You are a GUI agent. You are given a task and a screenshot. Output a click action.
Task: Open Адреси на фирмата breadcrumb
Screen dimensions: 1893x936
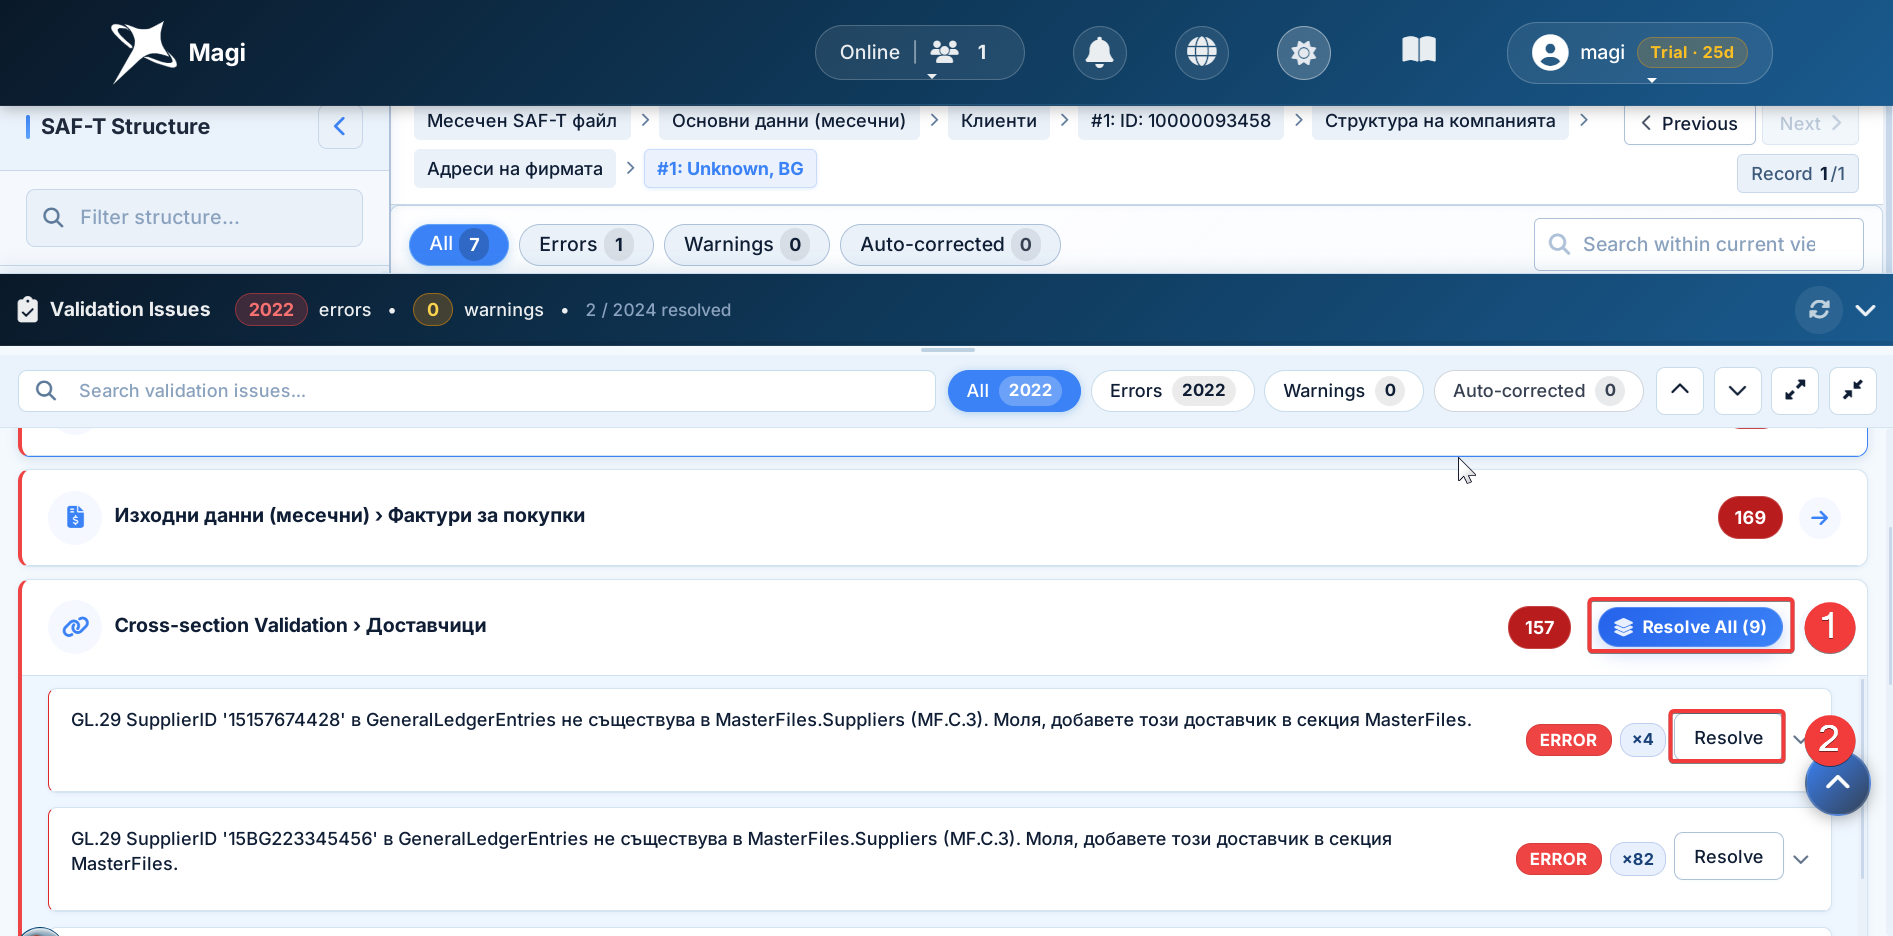[515, 169]
